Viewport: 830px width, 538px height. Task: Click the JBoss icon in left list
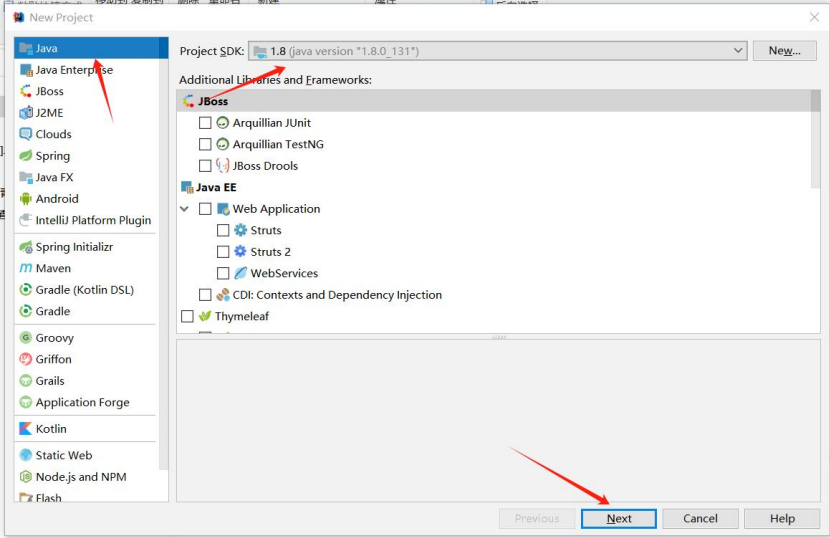tap(25, 91)
